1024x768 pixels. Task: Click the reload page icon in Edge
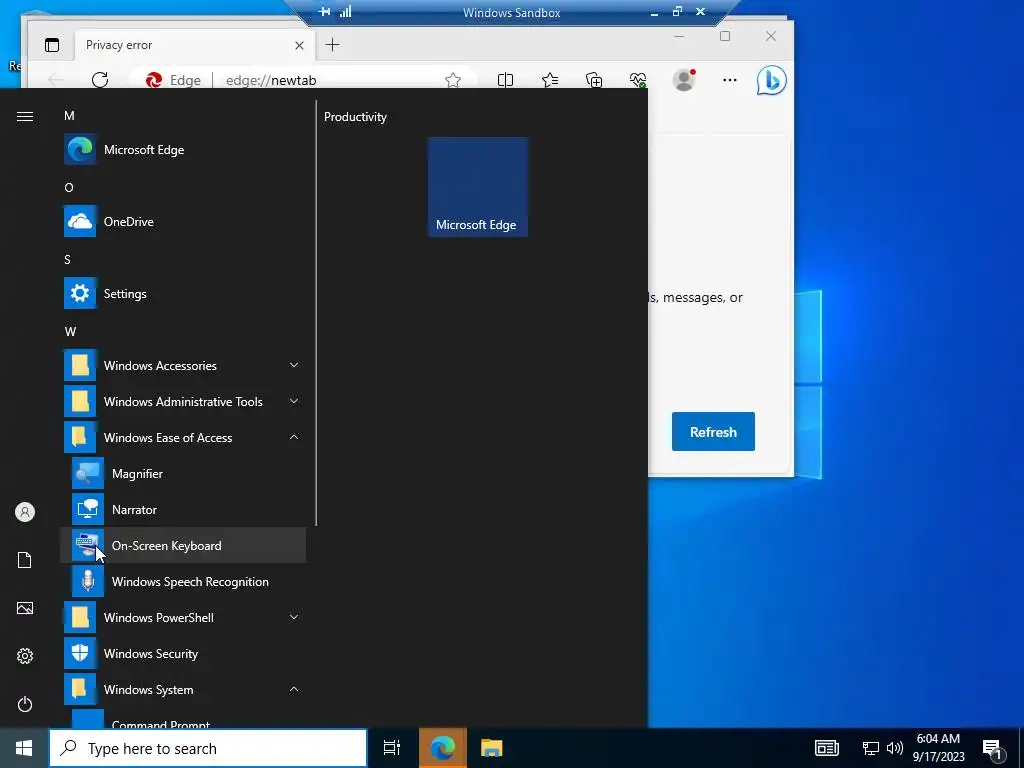point(100,80)
